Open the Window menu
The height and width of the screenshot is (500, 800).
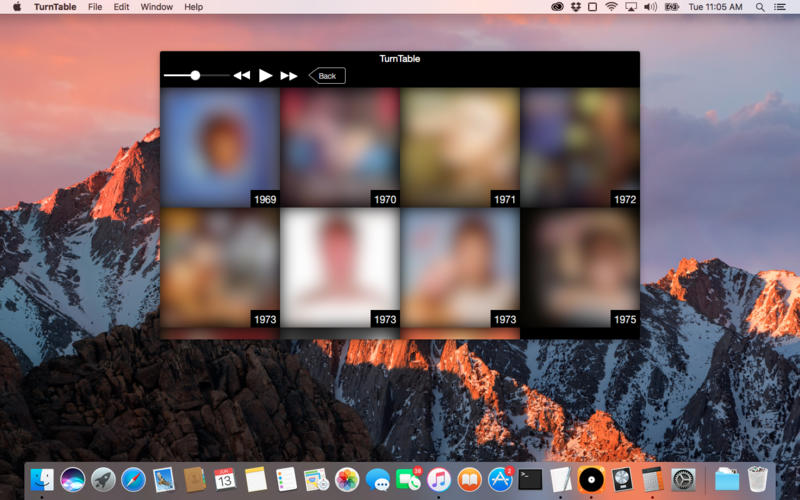click(x=156, y=7)
